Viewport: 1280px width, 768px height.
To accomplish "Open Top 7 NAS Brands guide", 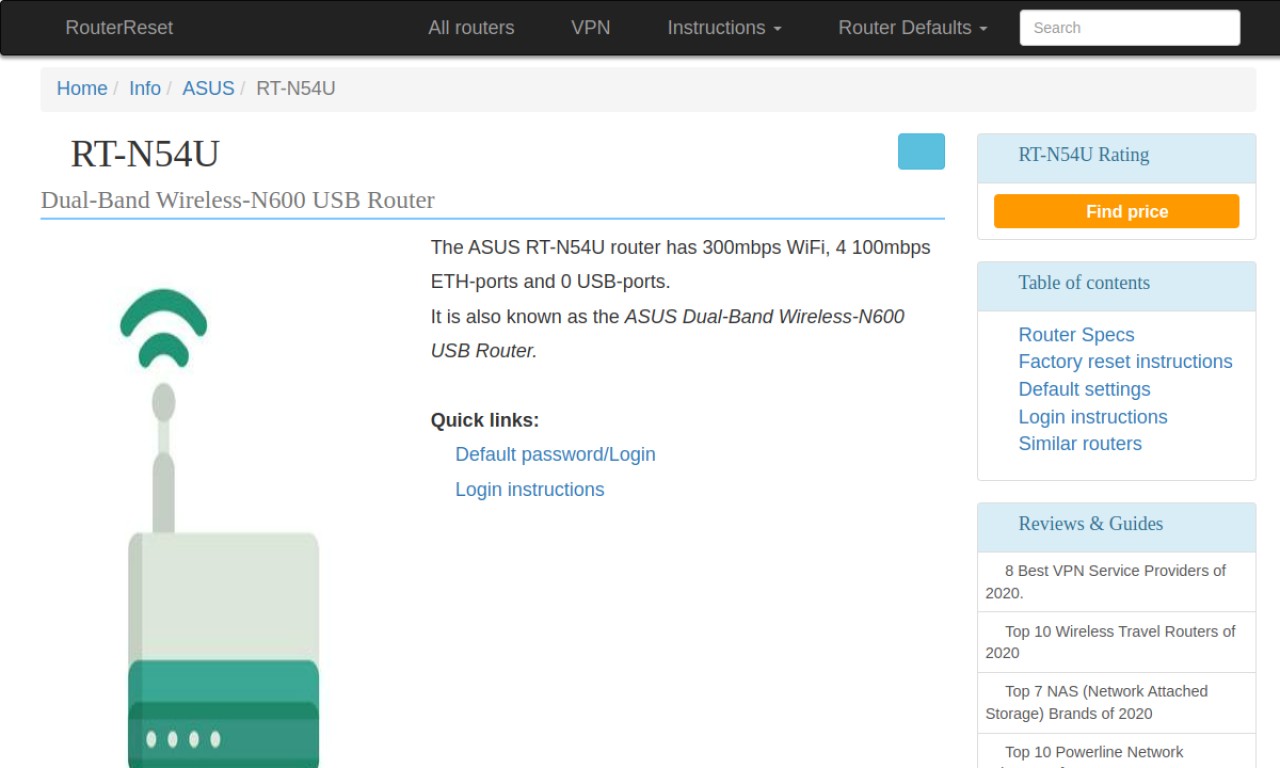I will click(x=1116, y=702).
